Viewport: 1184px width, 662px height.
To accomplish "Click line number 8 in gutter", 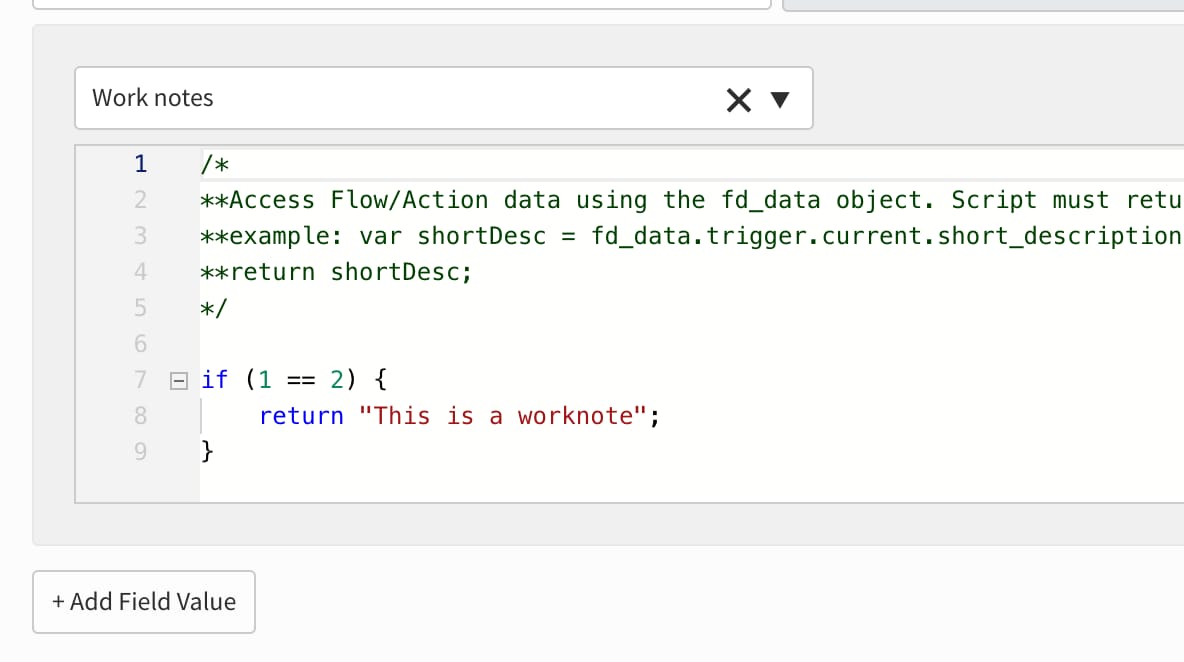I will [140, 416].
